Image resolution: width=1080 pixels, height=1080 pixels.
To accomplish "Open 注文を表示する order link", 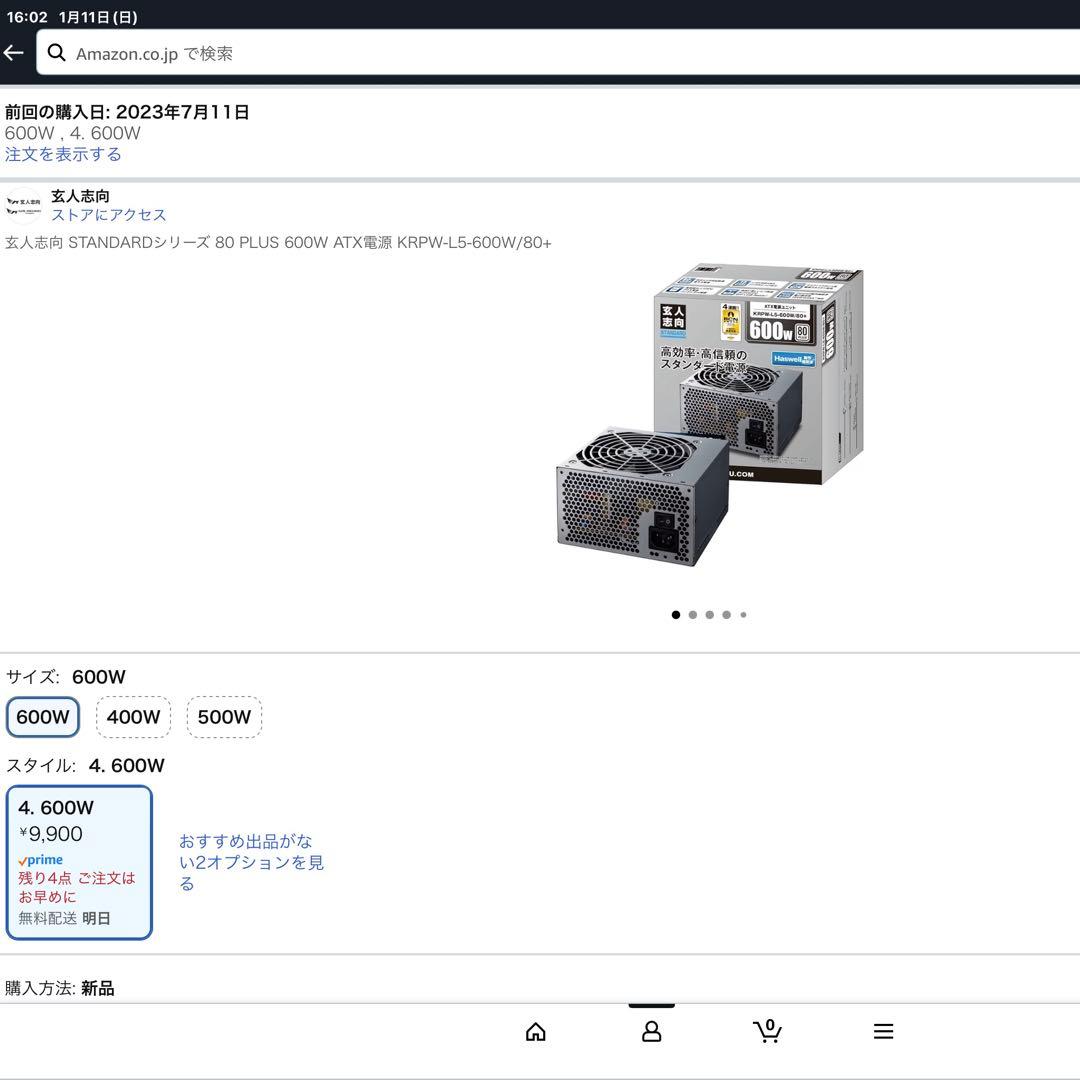I will (62, 154).
